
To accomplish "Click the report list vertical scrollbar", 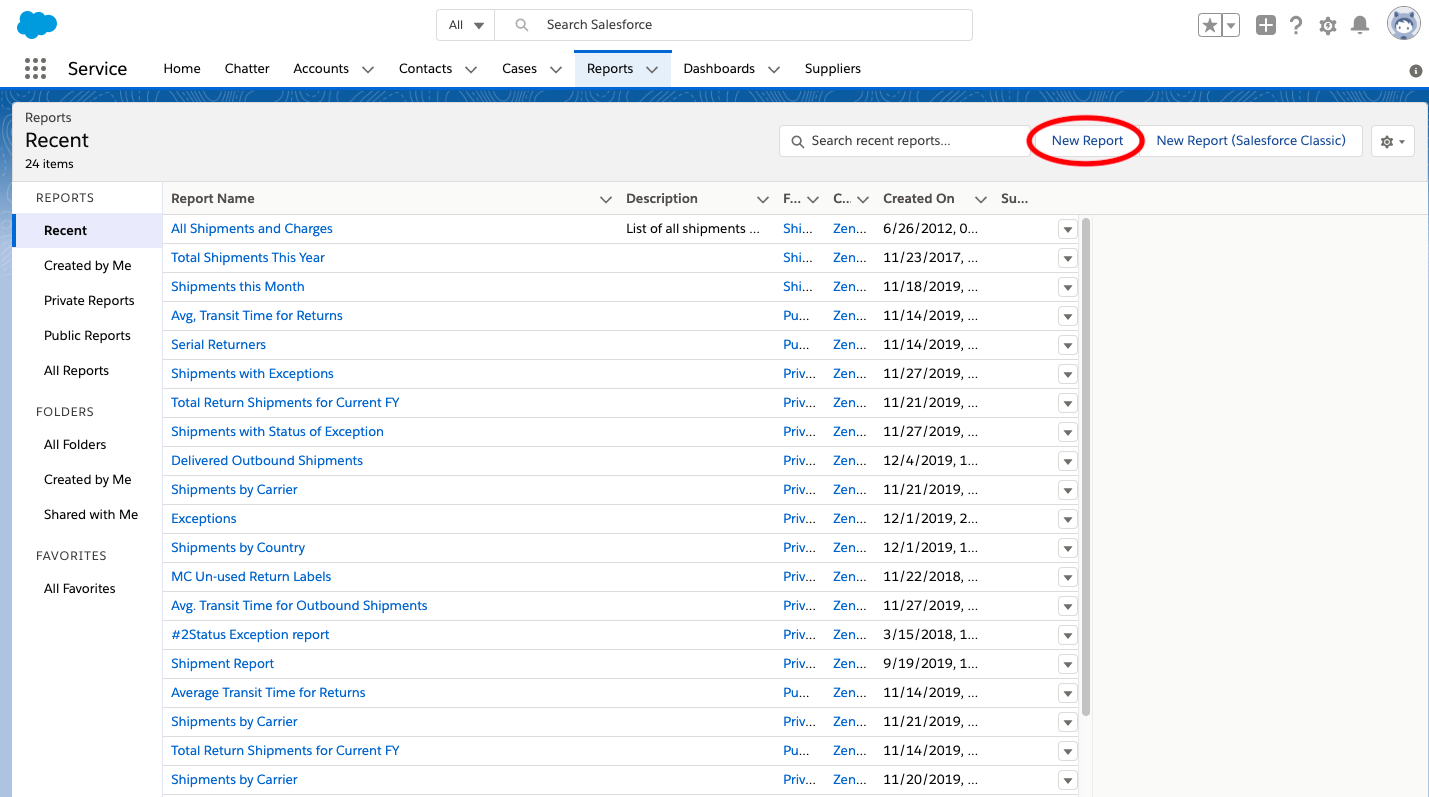I will (x=1086, y=466).
